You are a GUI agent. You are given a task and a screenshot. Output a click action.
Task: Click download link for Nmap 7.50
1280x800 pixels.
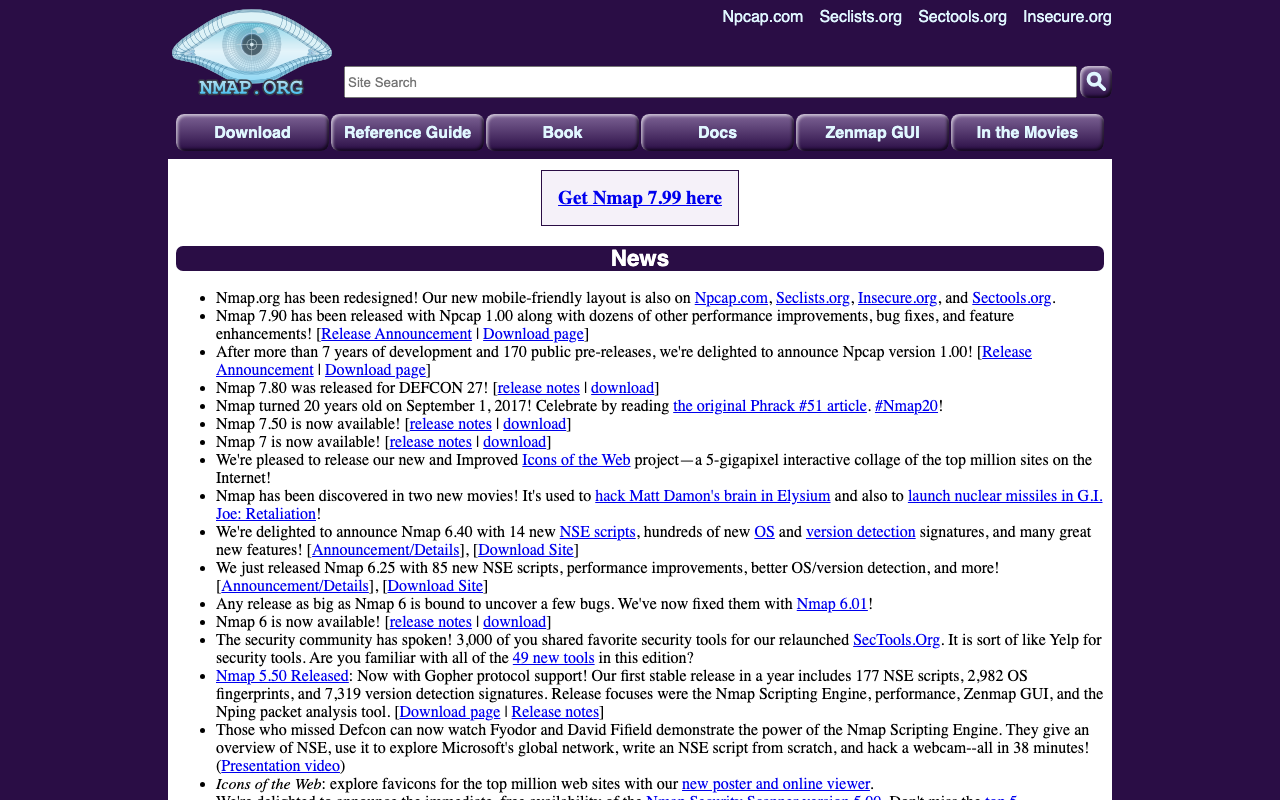click(534, 424)
